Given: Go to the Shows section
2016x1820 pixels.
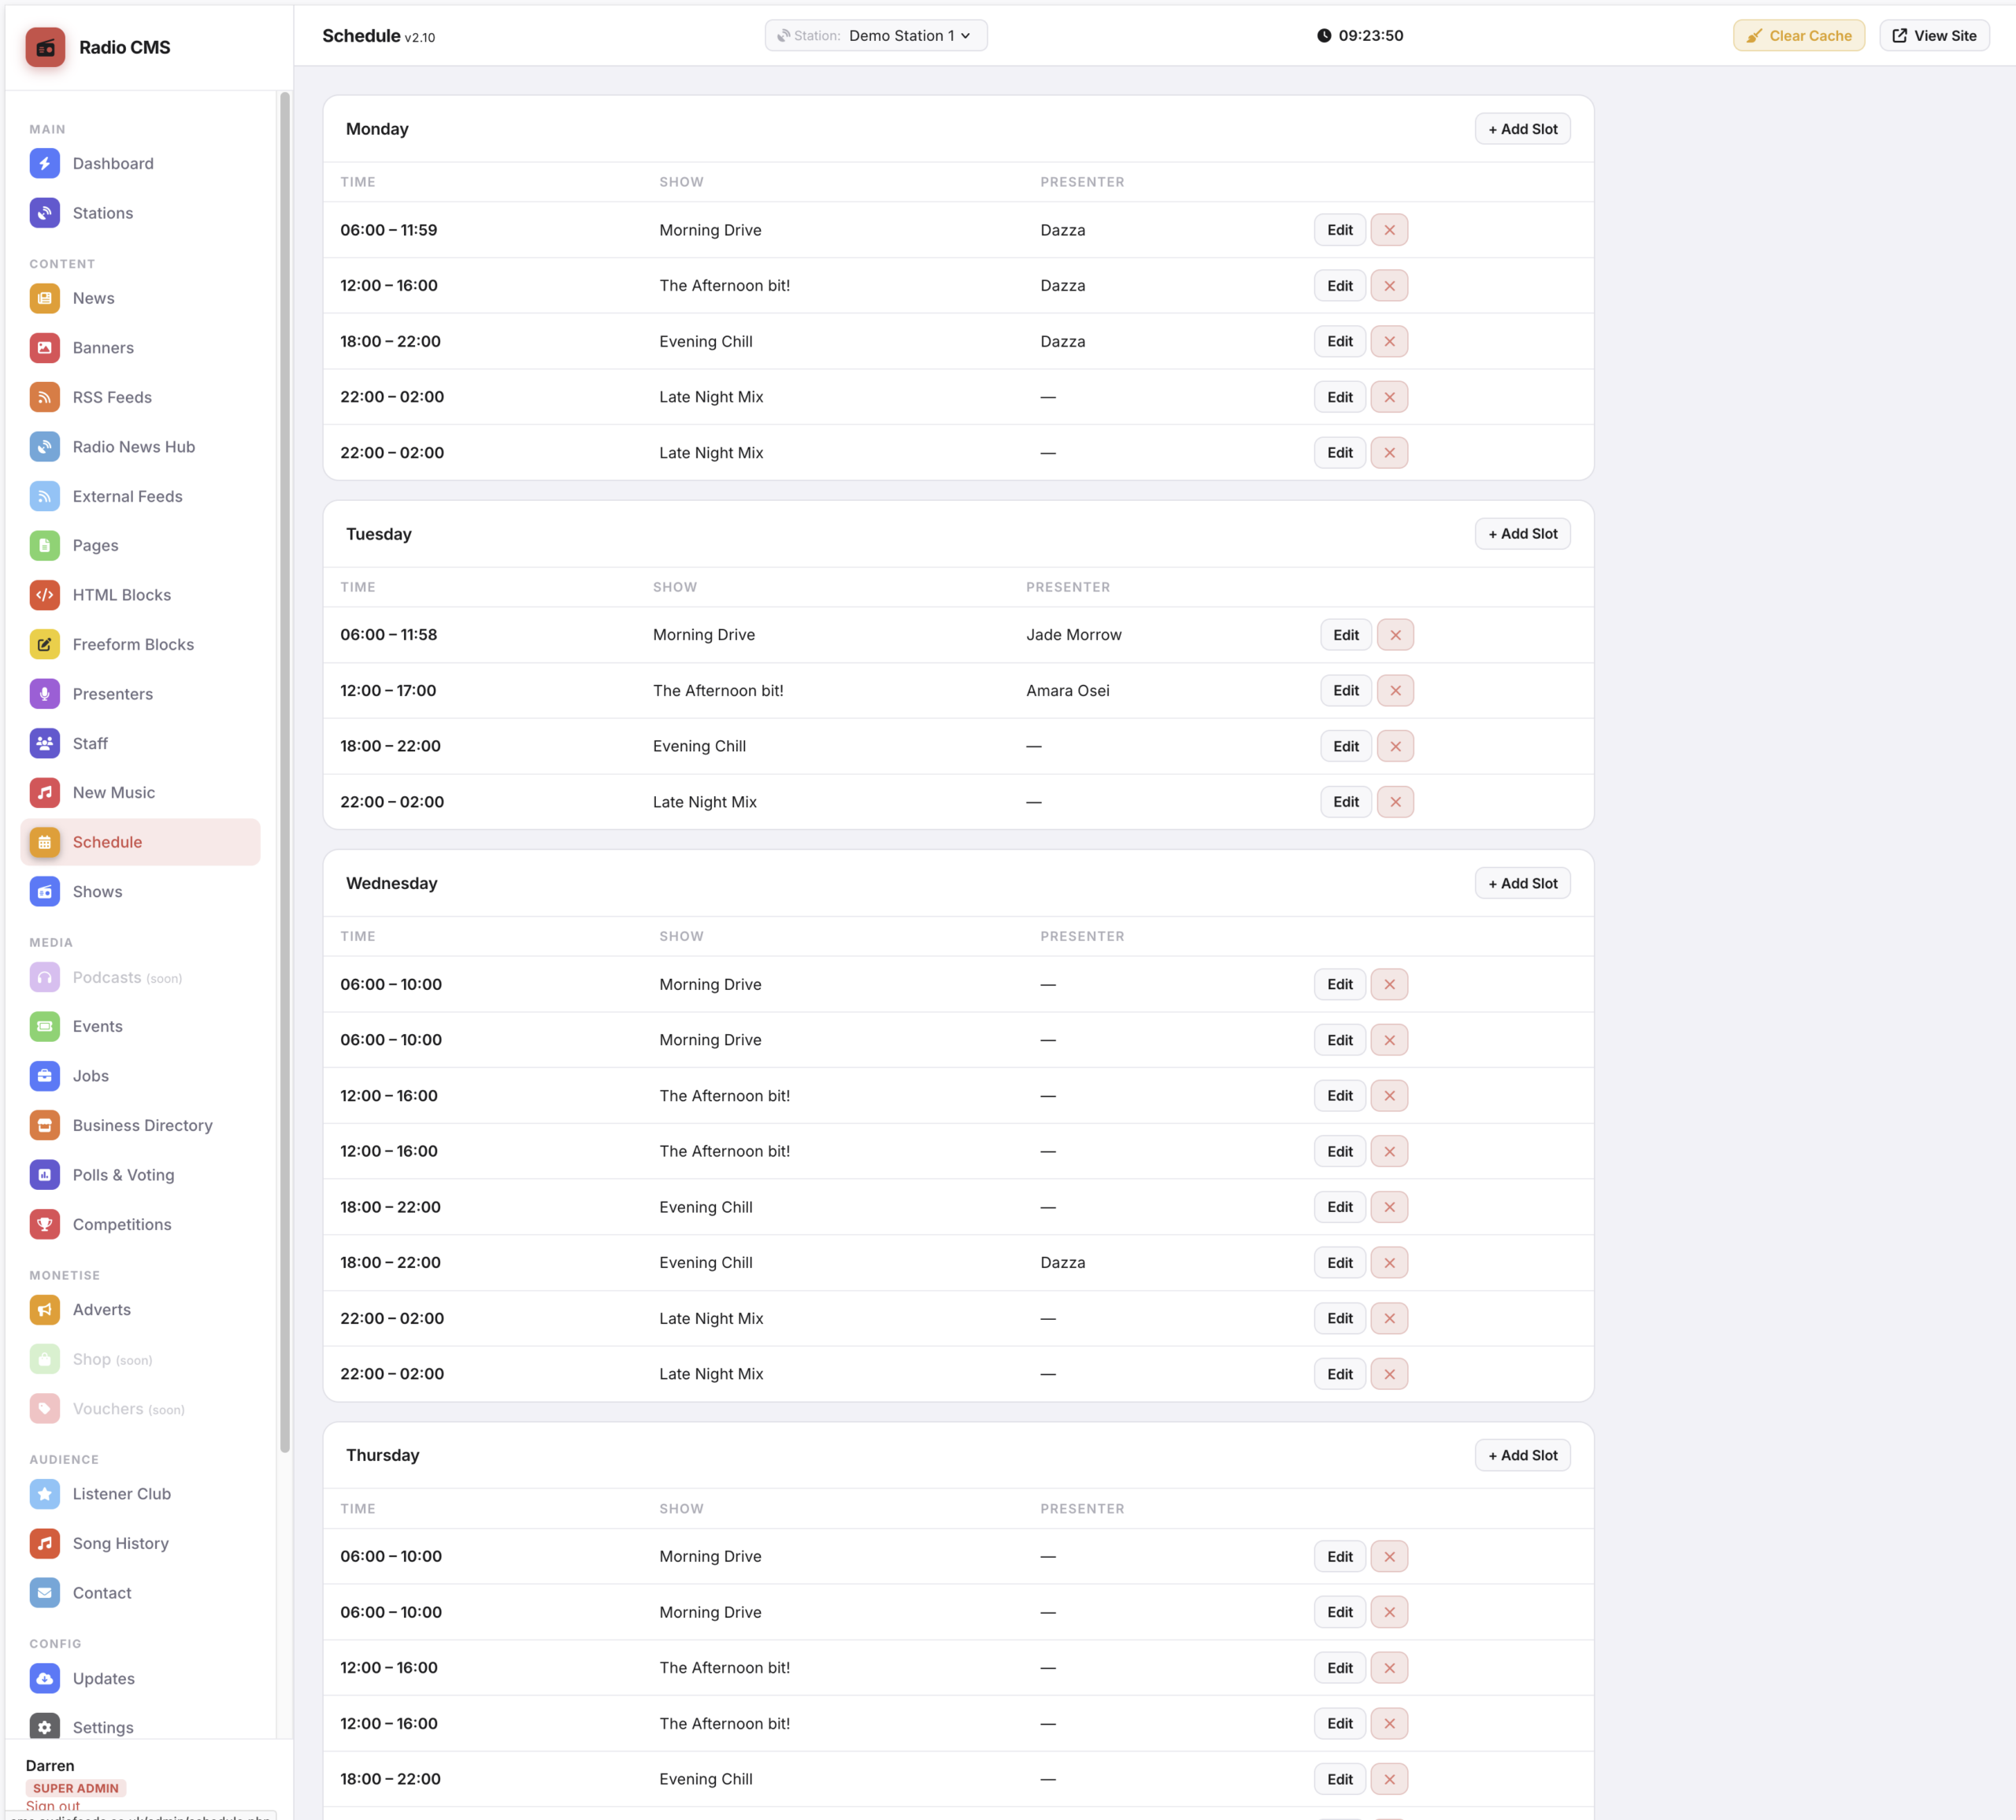Looking at the screenshot, I should click(x=97, y=891).
